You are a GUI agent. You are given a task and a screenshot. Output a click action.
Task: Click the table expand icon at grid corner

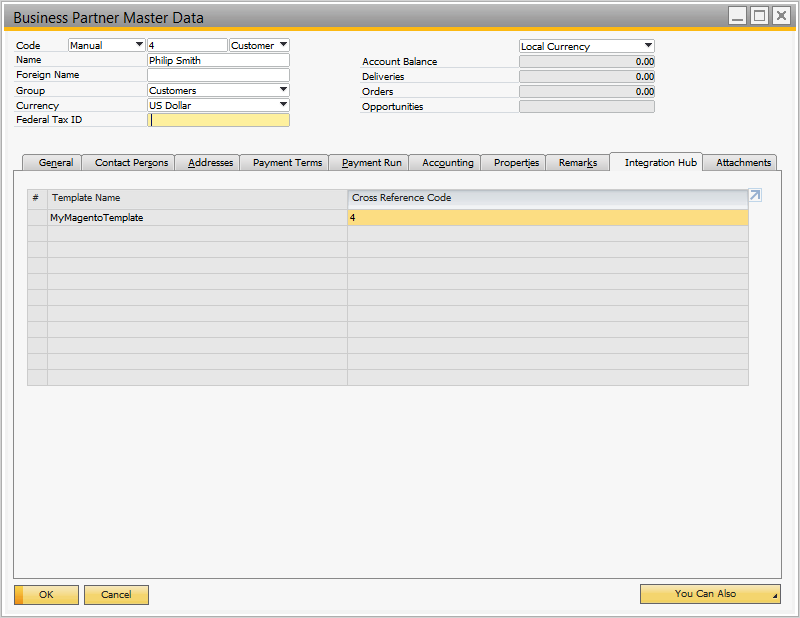755,196
